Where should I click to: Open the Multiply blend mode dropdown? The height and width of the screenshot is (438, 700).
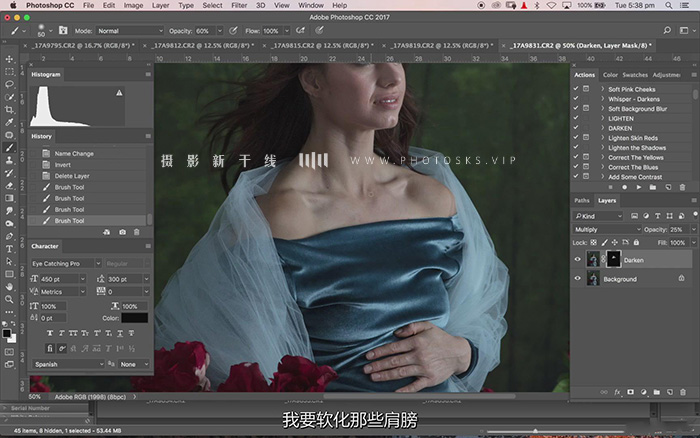(607, 229)
